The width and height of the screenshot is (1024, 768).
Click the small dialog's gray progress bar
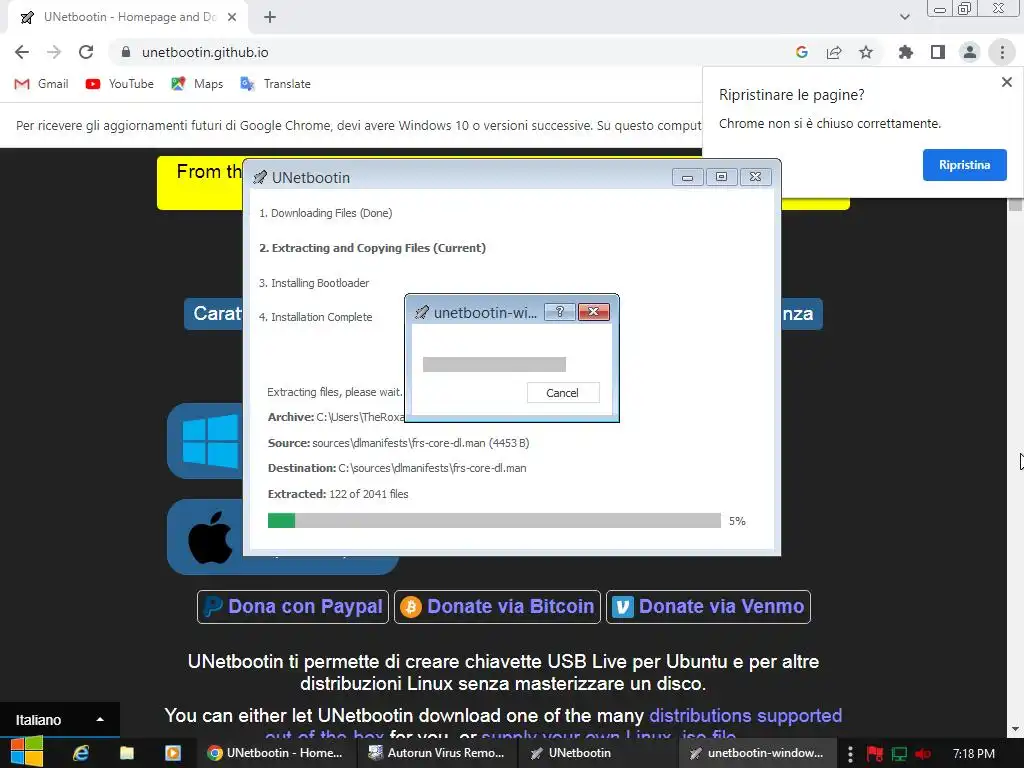494,364
